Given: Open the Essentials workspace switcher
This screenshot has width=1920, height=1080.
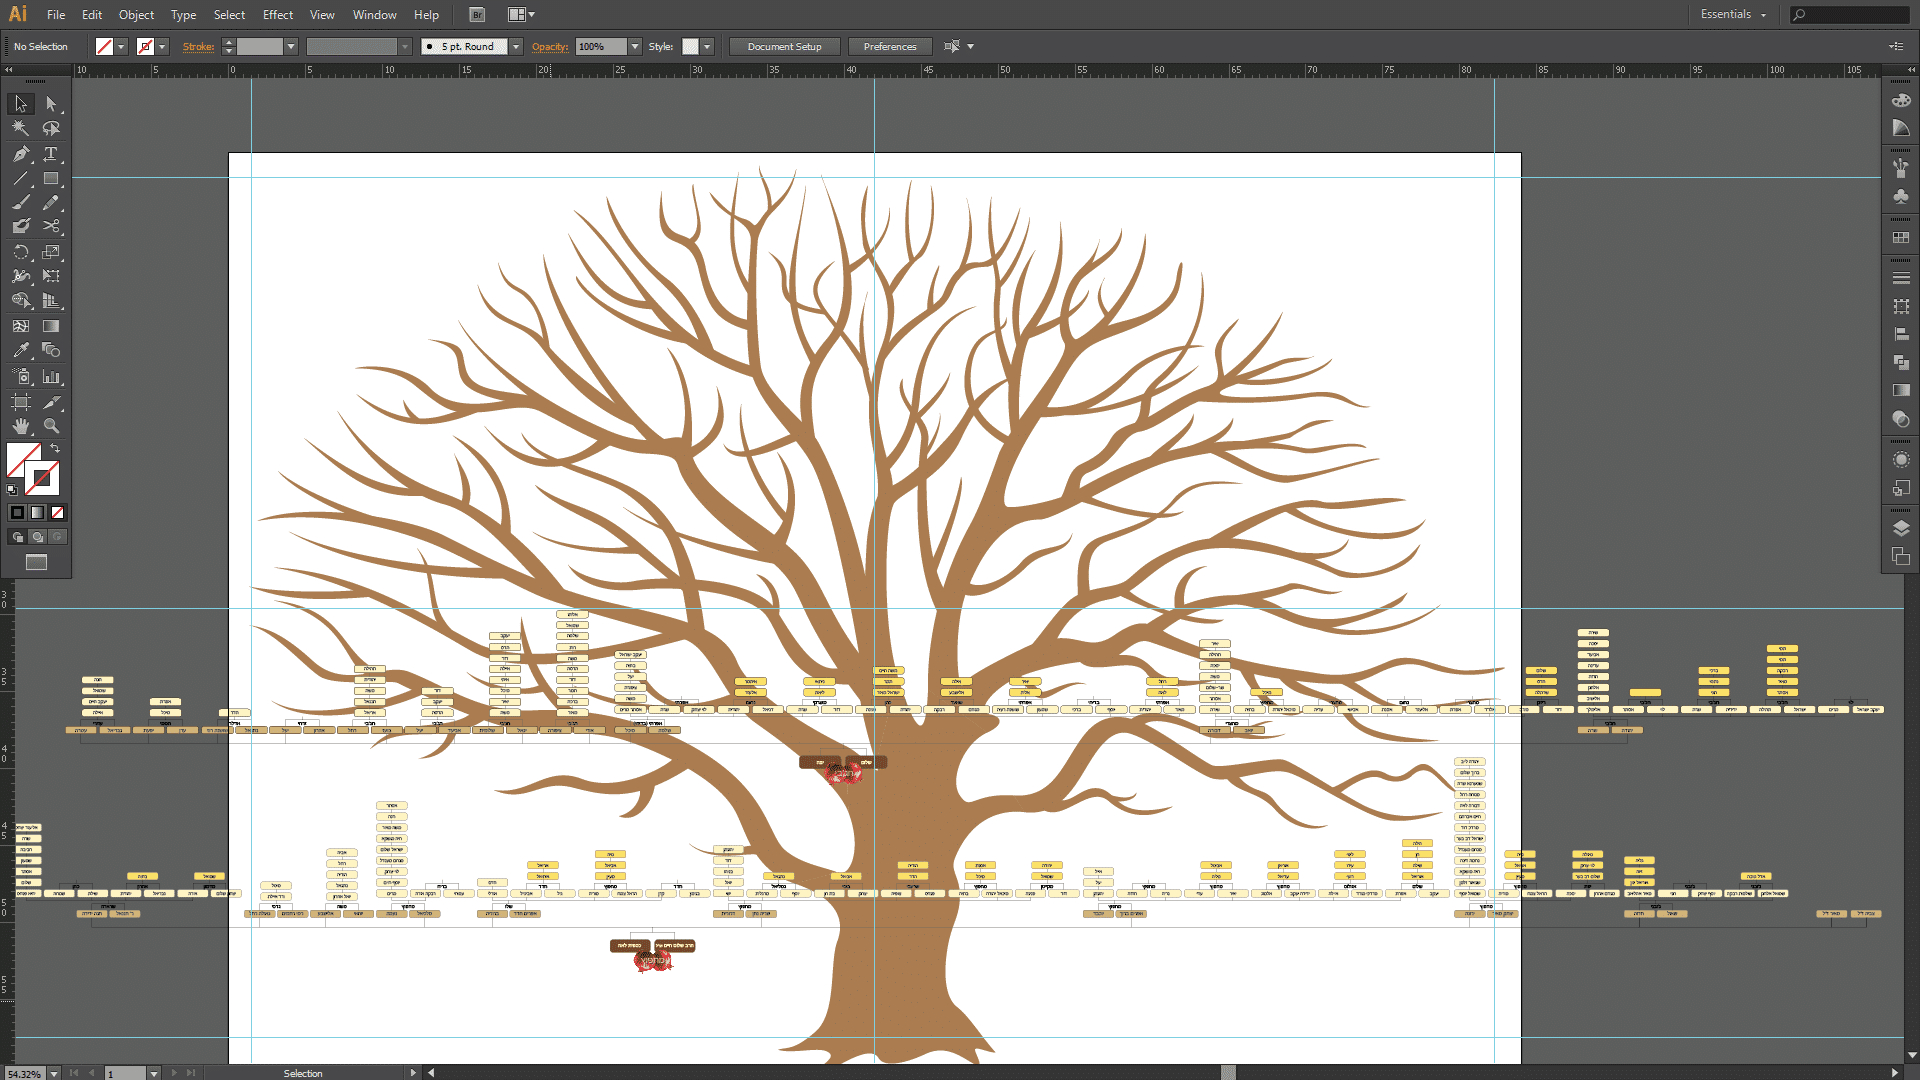Looking at the screenshot, I should pos(1733,15).
